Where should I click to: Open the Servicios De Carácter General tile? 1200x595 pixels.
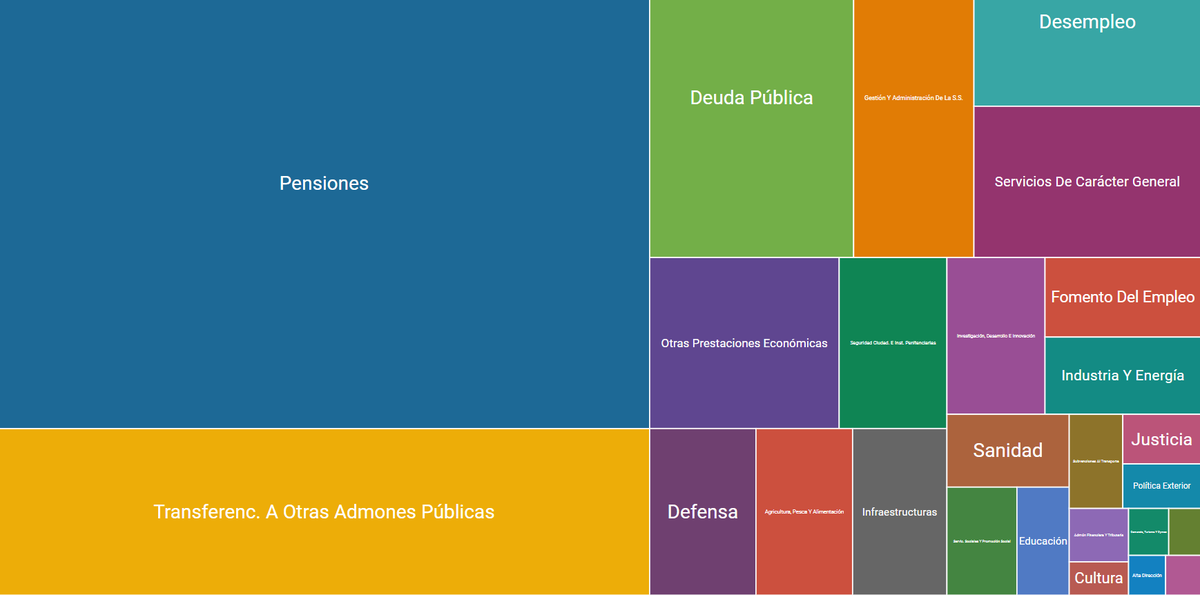1087,181
